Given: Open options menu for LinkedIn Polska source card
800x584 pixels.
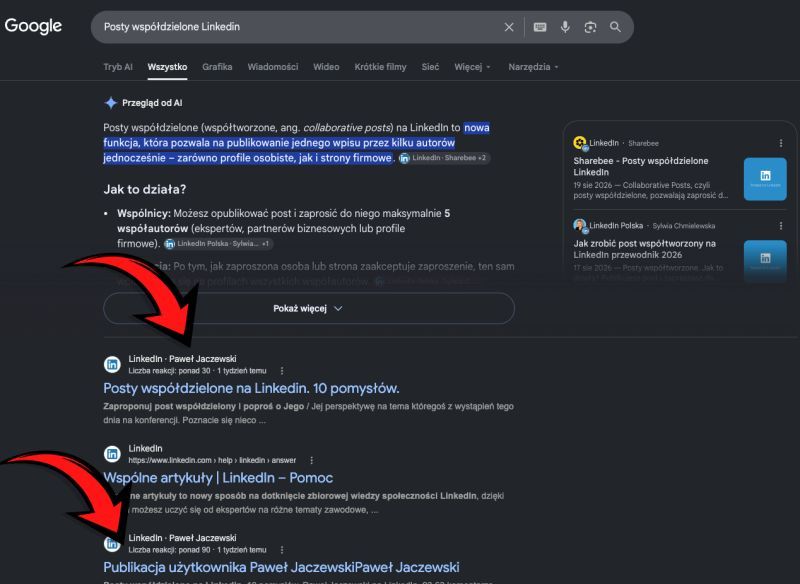Looking at the screenshot, I should click(781, 225).
